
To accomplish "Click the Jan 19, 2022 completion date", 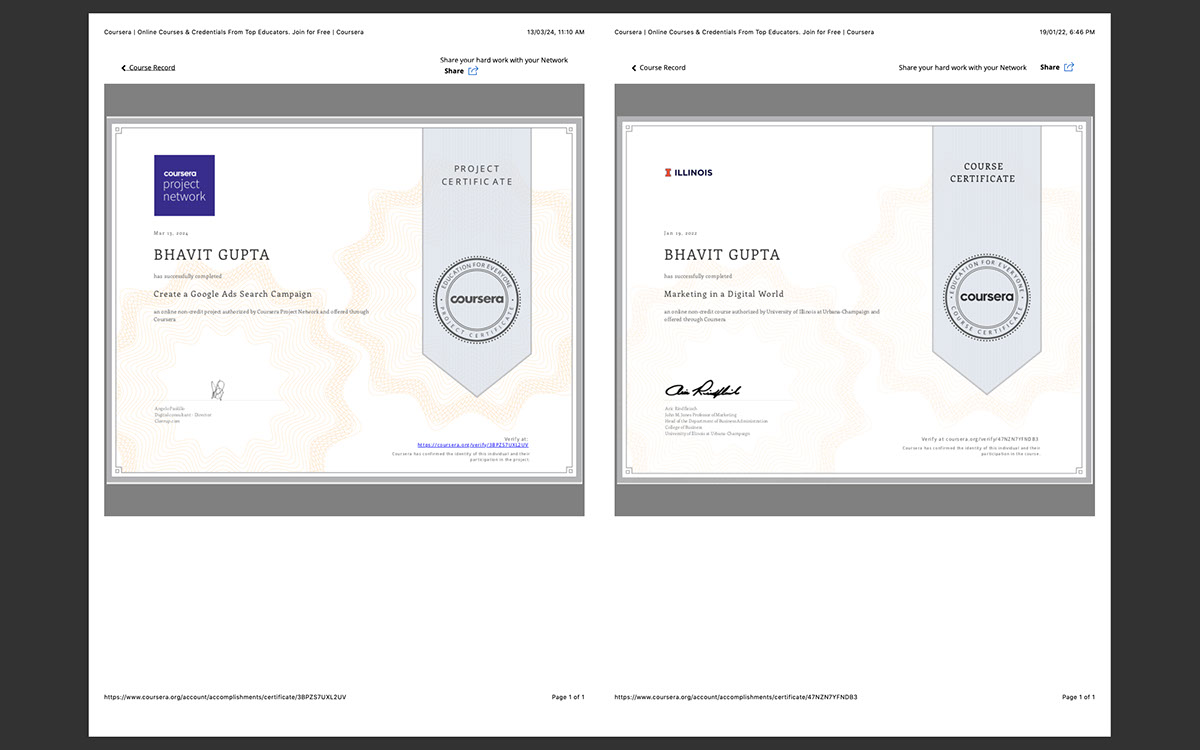I will pos(681,232).
